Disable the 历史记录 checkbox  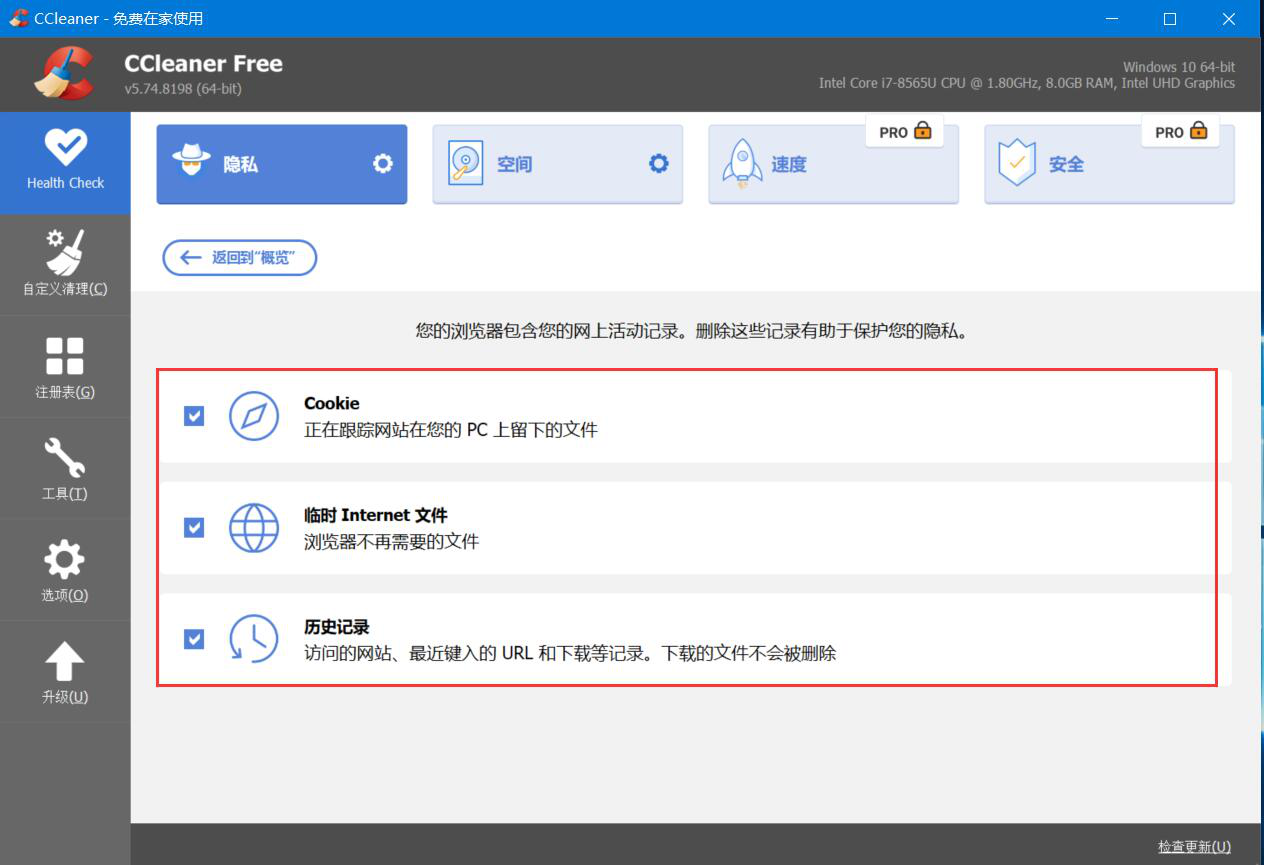[x=194, y=639]
